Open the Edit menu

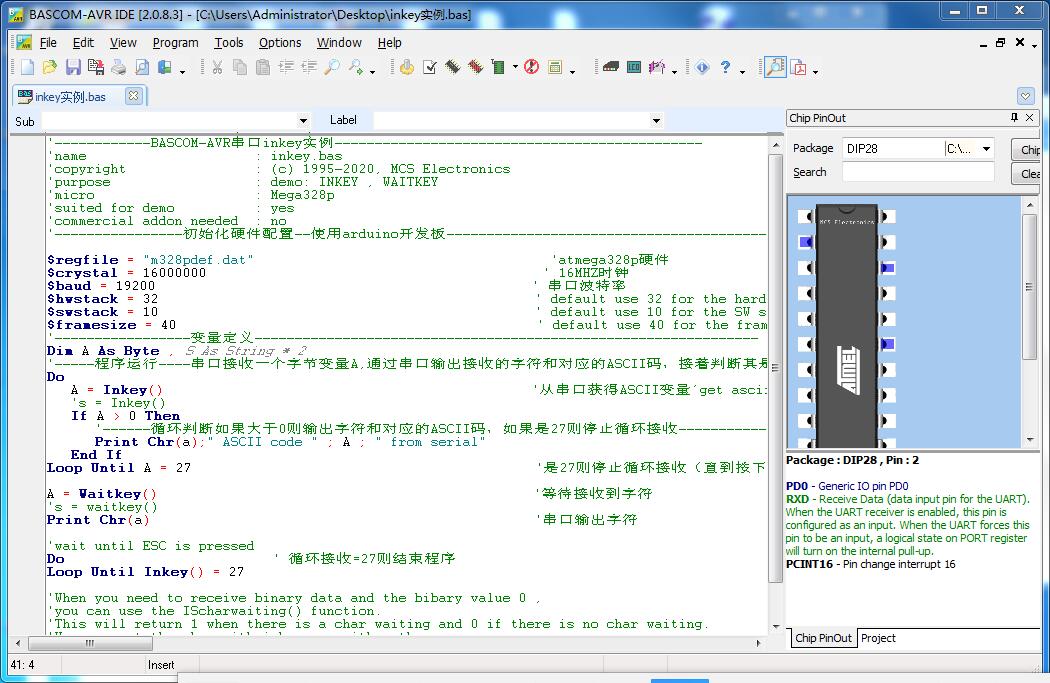83,43
